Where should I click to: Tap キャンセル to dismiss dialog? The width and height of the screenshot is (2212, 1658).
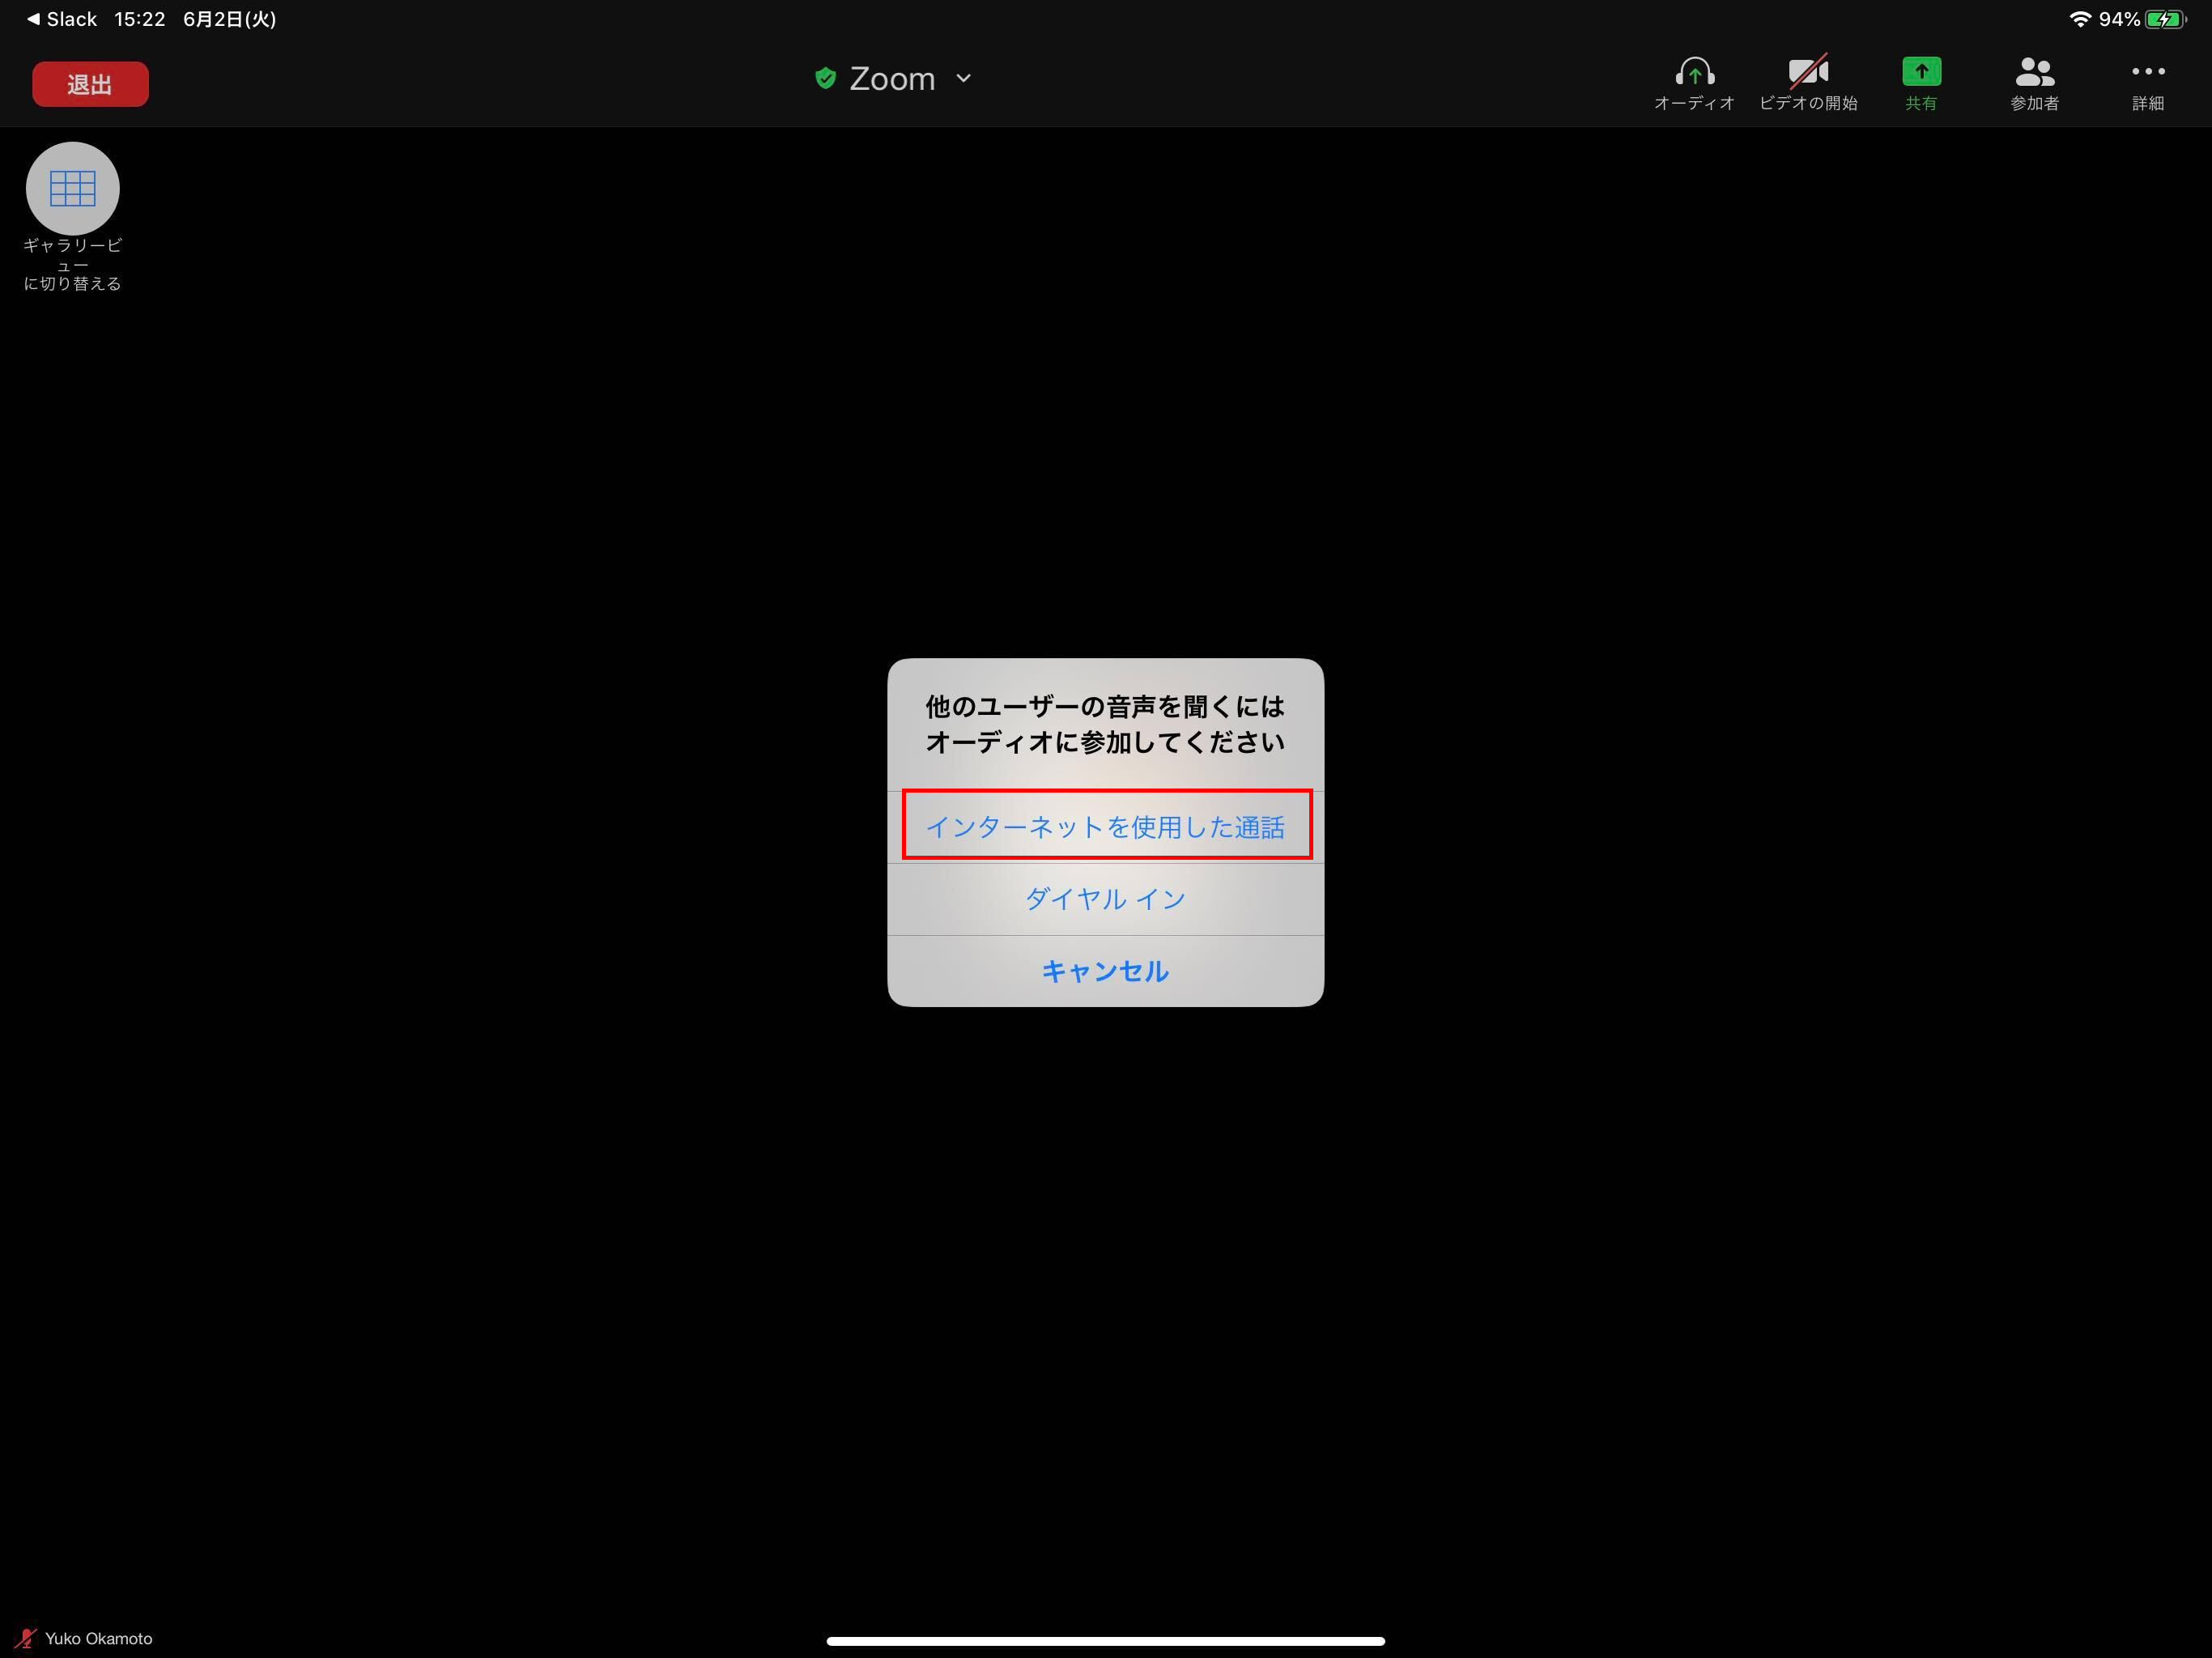pos(1106,971)
